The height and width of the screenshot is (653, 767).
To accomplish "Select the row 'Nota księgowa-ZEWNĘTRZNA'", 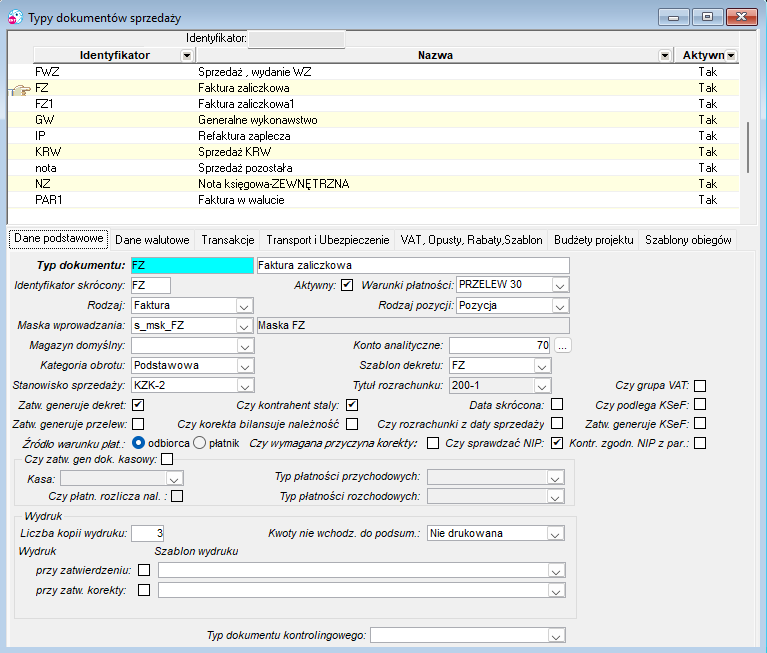I will pyautogui.click(x=374, y=184).
